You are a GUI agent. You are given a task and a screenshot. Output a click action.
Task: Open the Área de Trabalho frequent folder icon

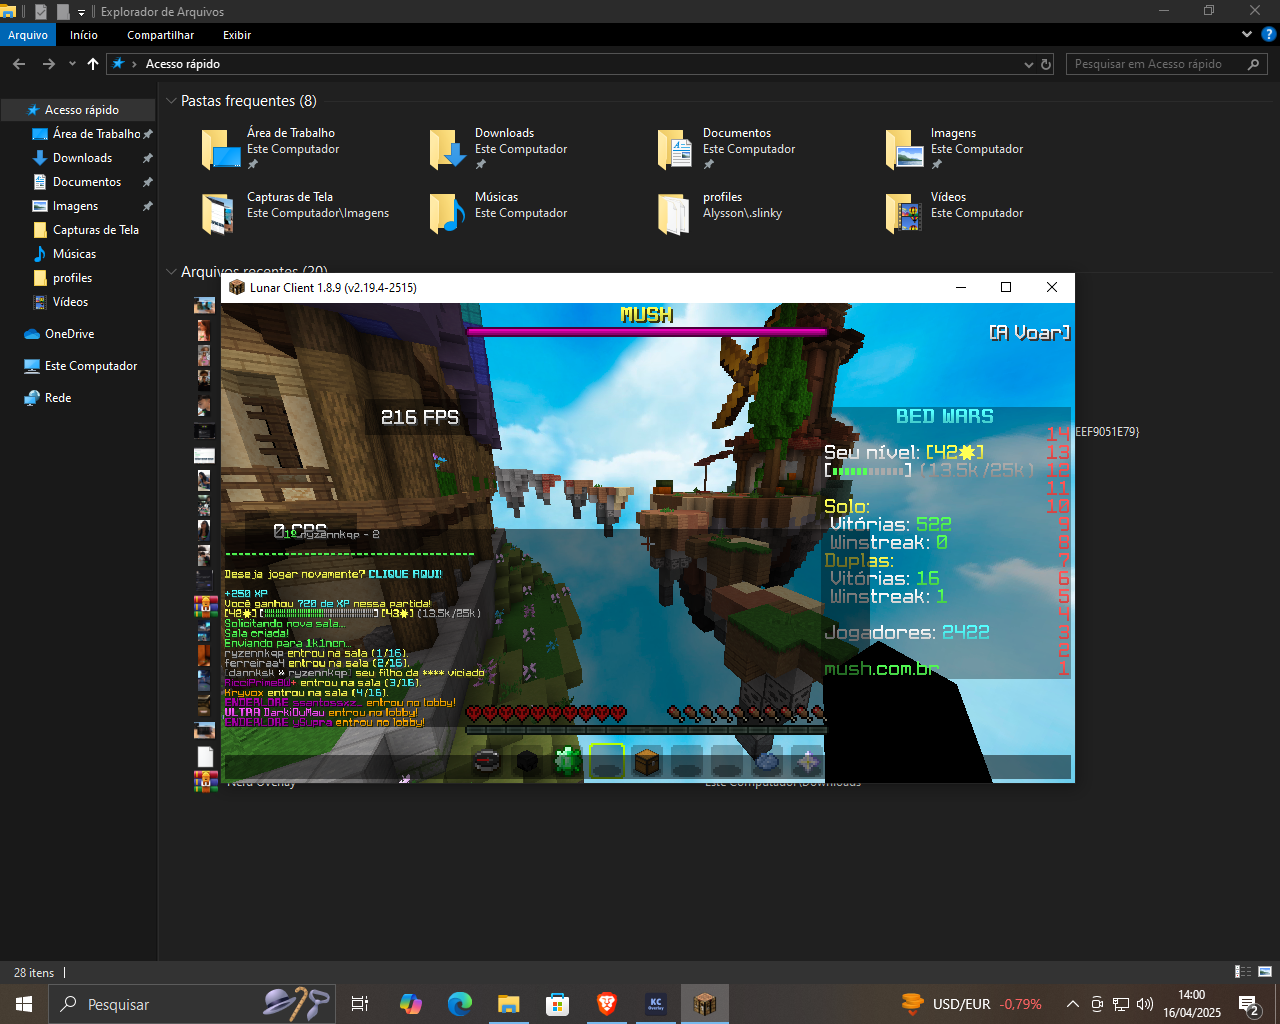[220, 149]
